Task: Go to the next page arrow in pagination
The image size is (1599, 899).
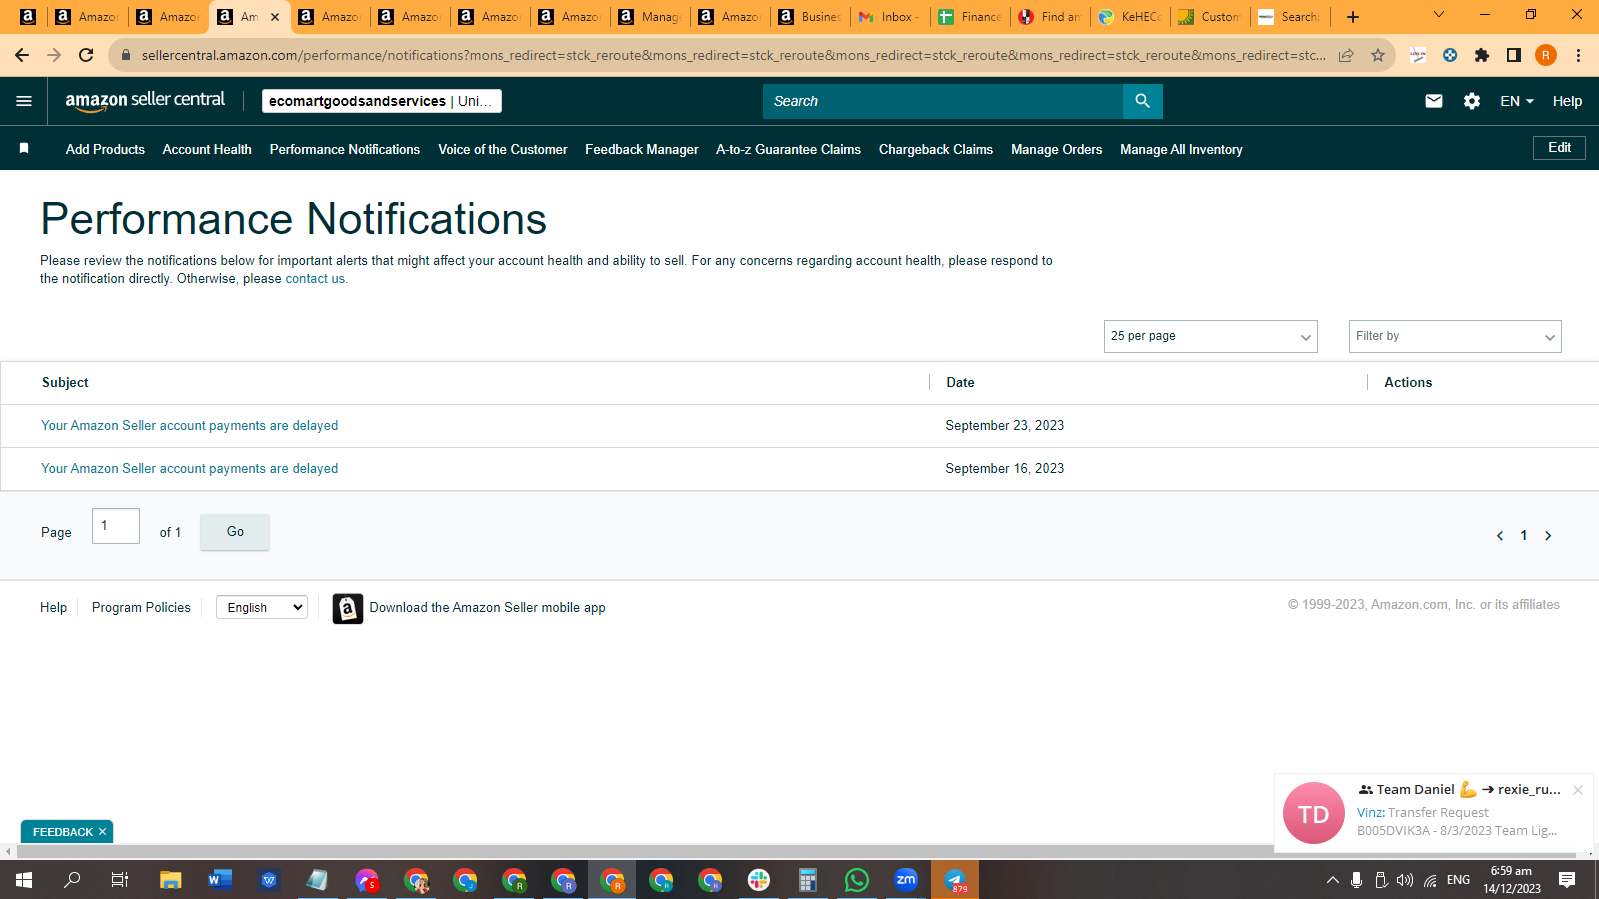Action: click(1548, 536)
